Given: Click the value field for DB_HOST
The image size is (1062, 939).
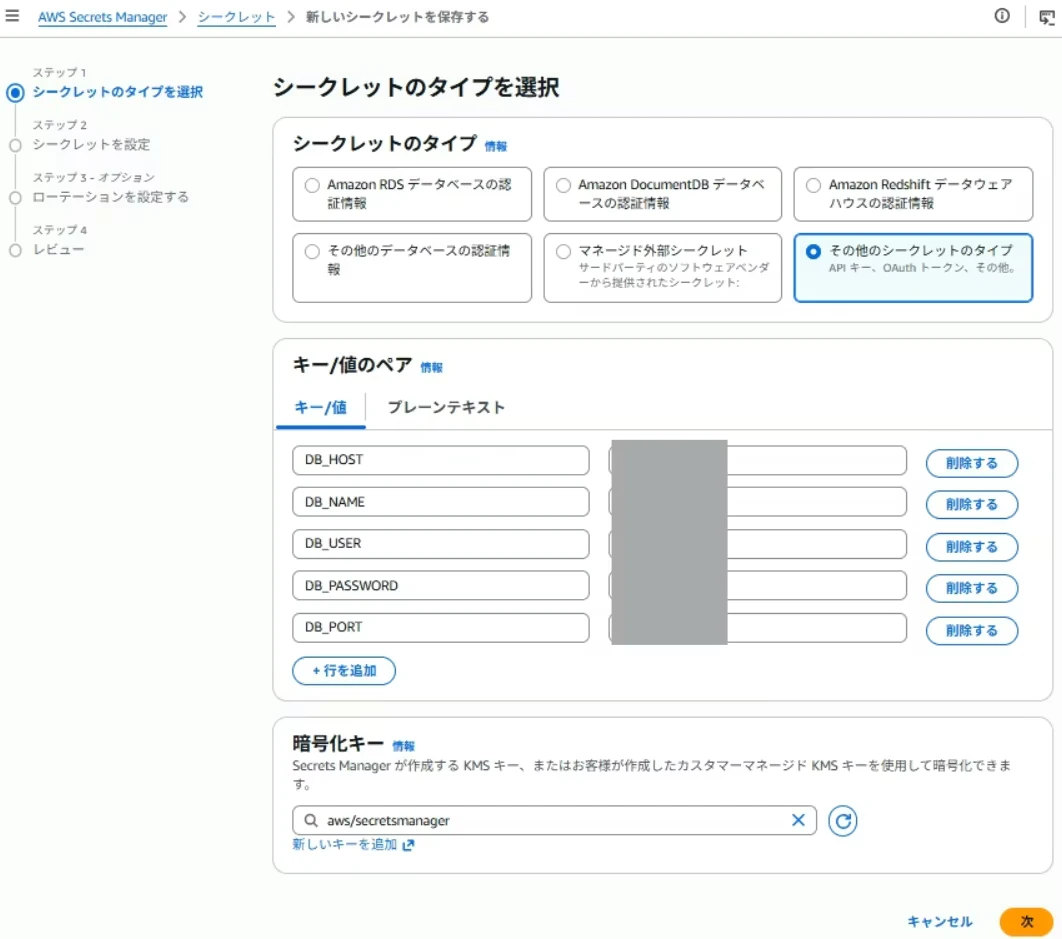Looking at the screenshot, I should pyautogui.click(x=758, y=460).
